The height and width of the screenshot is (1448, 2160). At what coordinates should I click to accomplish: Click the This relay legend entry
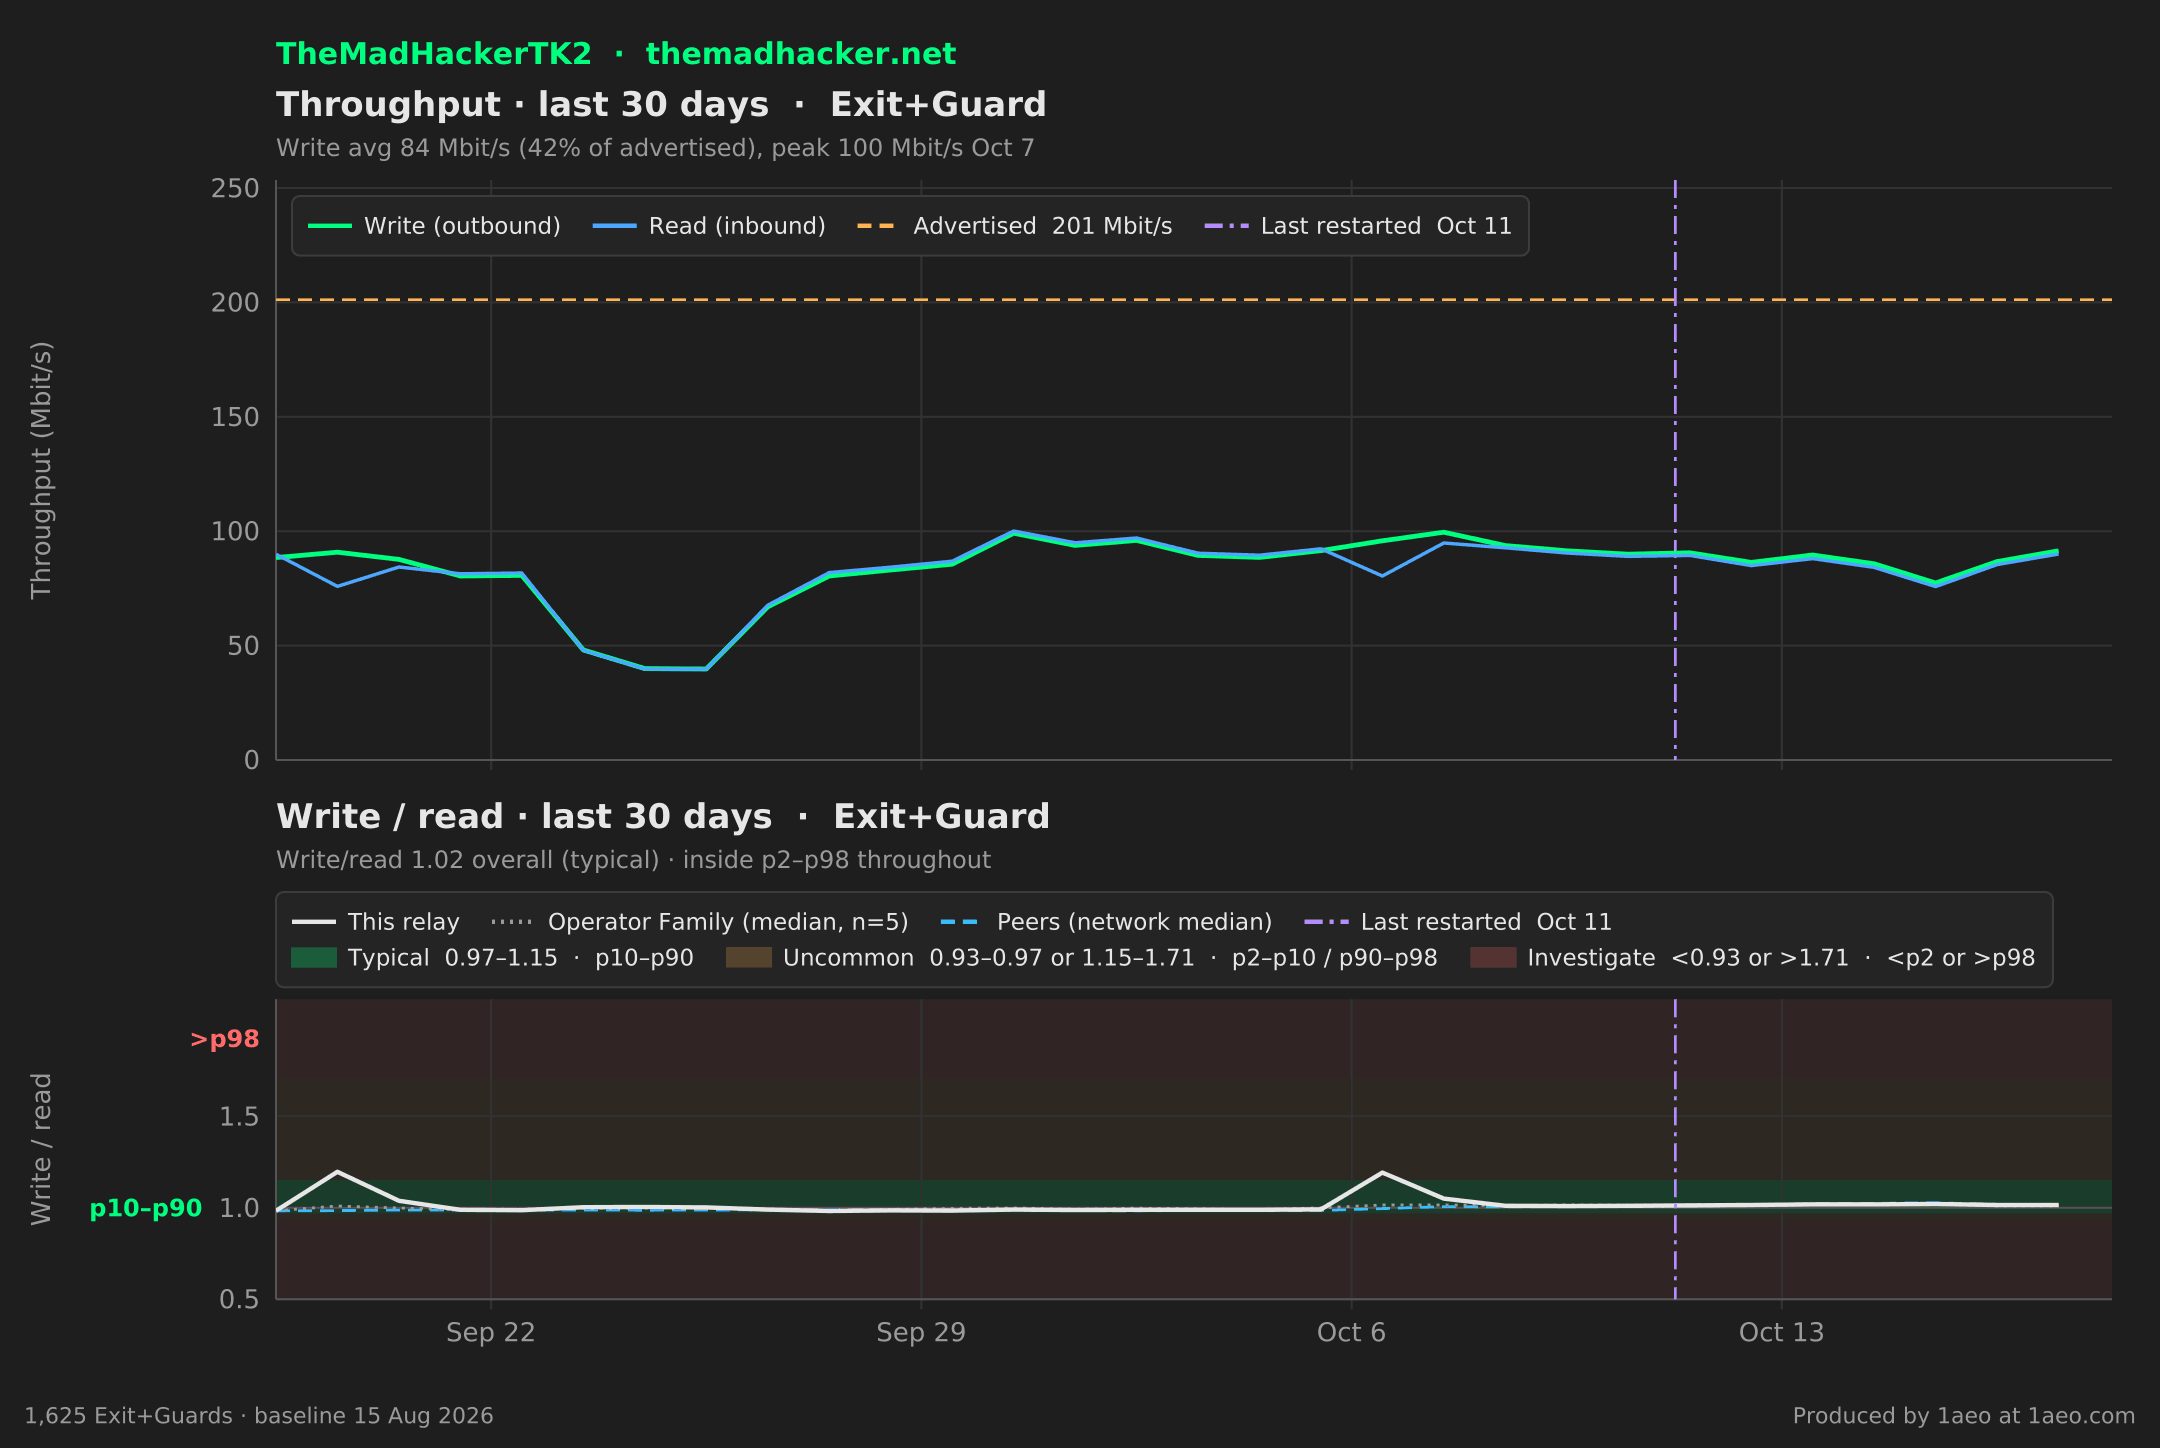click(x=376, y=922)
